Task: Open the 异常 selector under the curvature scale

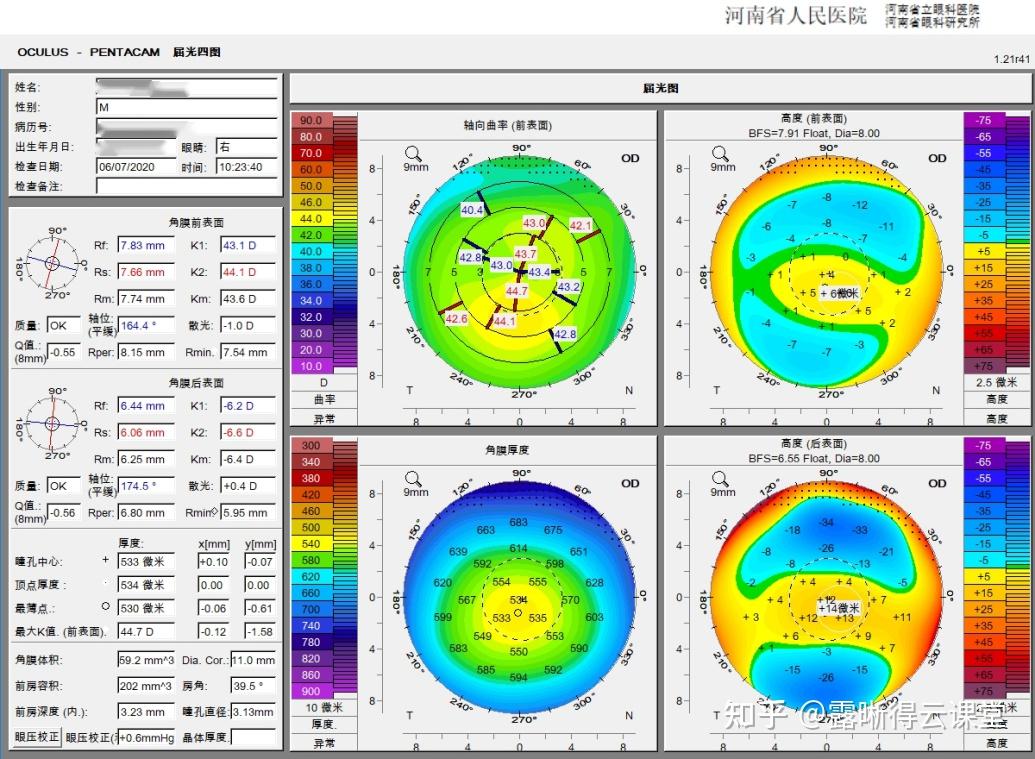Action: click(x=324, y=418)
